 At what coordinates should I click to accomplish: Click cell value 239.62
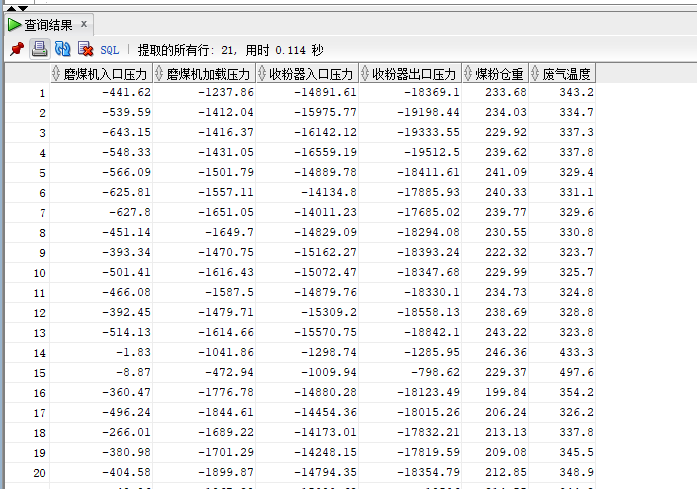506,152
